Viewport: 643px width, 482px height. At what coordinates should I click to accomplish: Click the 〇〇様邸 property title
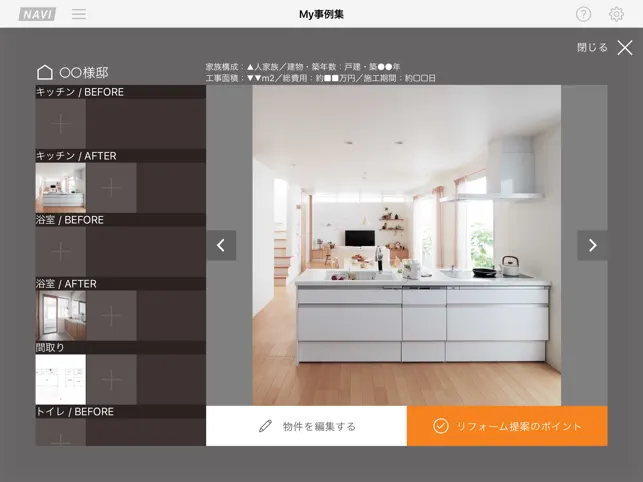84,73
